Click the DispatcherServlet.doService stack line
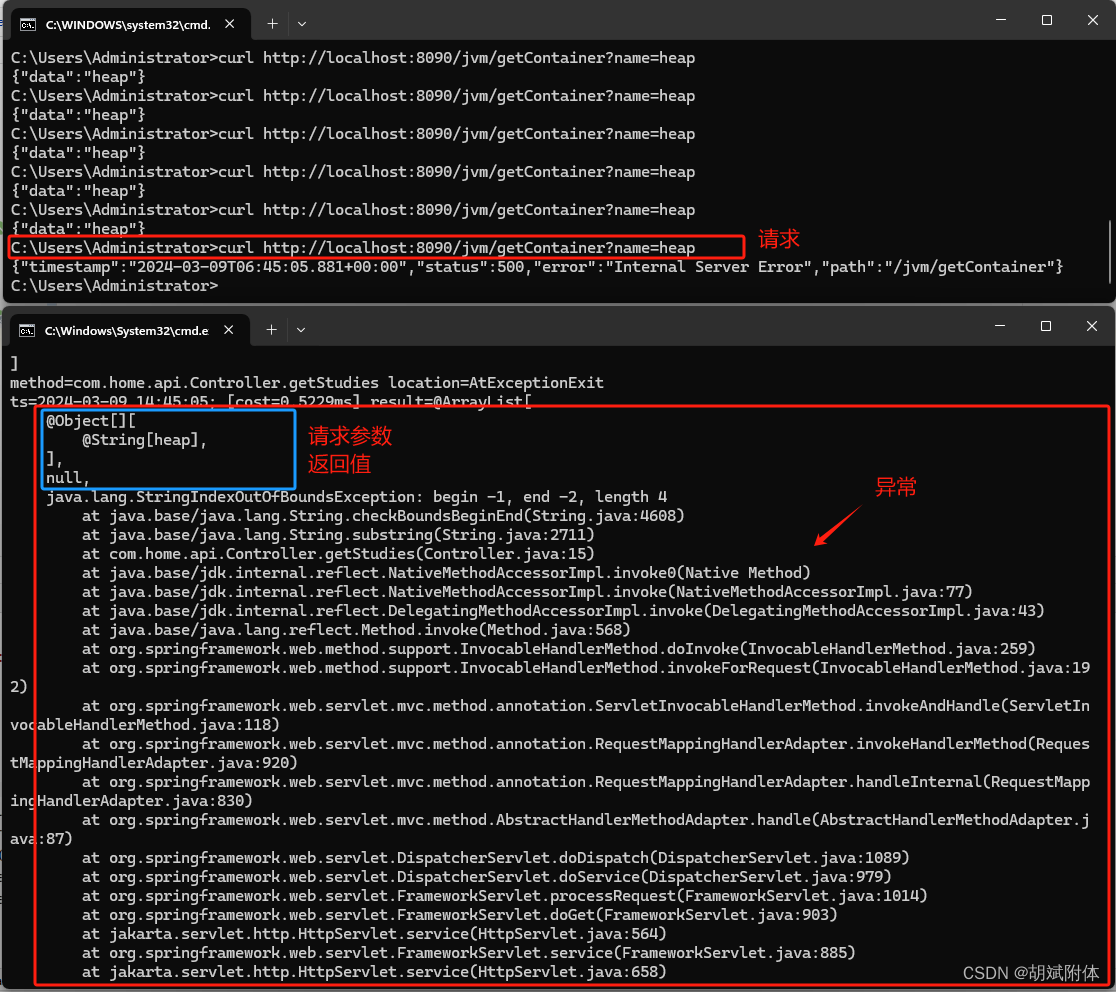The image size is (1116, 992). (486, 877)
